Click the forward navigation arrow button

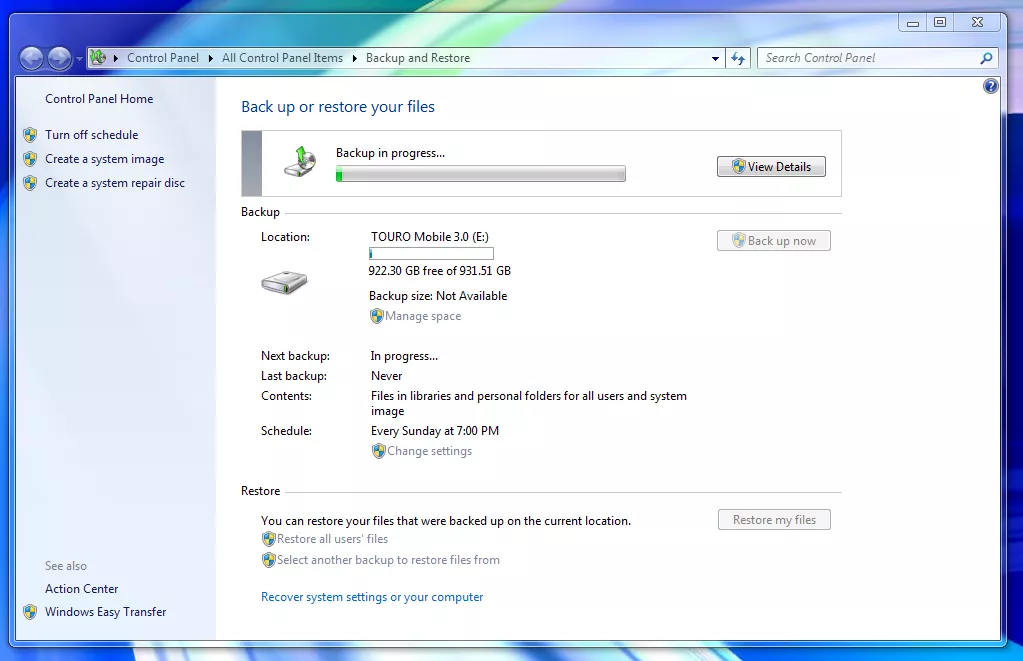[60, 58]
